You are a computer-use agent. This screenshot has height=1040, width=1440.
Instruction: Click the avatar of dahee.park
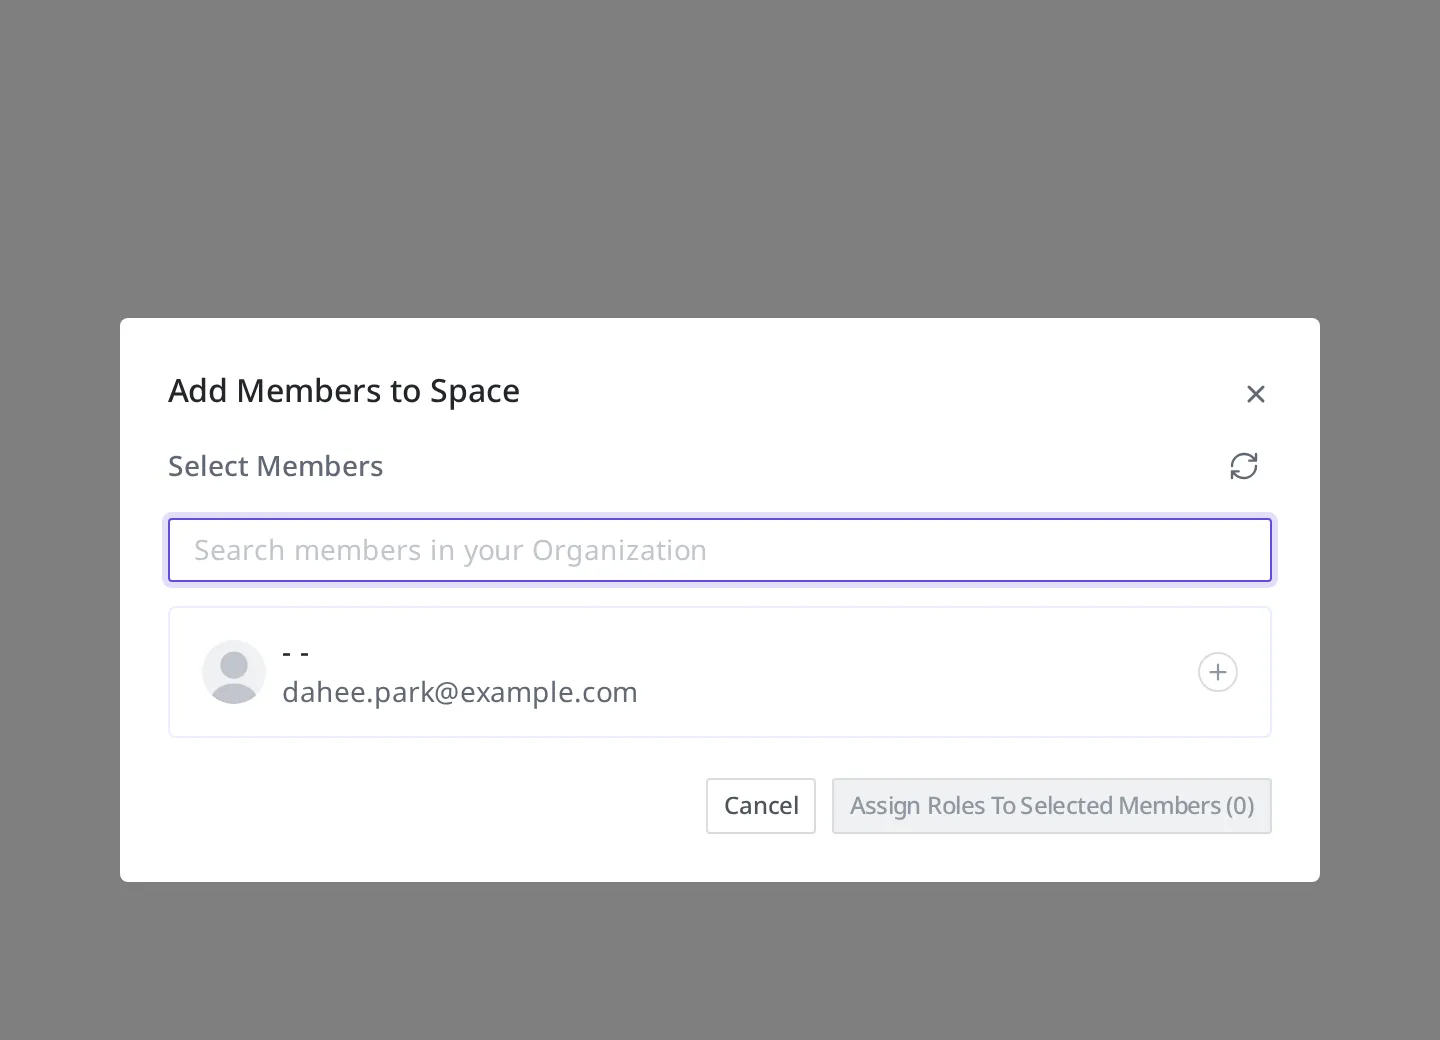pyautogui.click(x=234, y=672)
